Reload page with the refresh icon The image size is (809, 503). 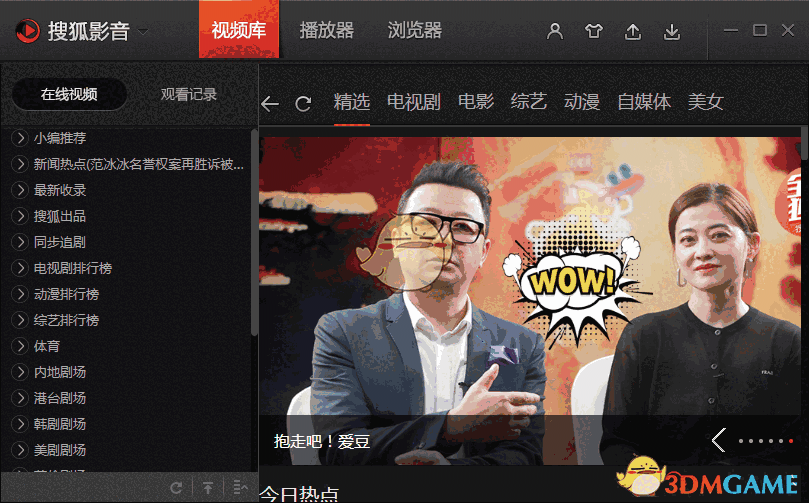[x=303, y=104]
